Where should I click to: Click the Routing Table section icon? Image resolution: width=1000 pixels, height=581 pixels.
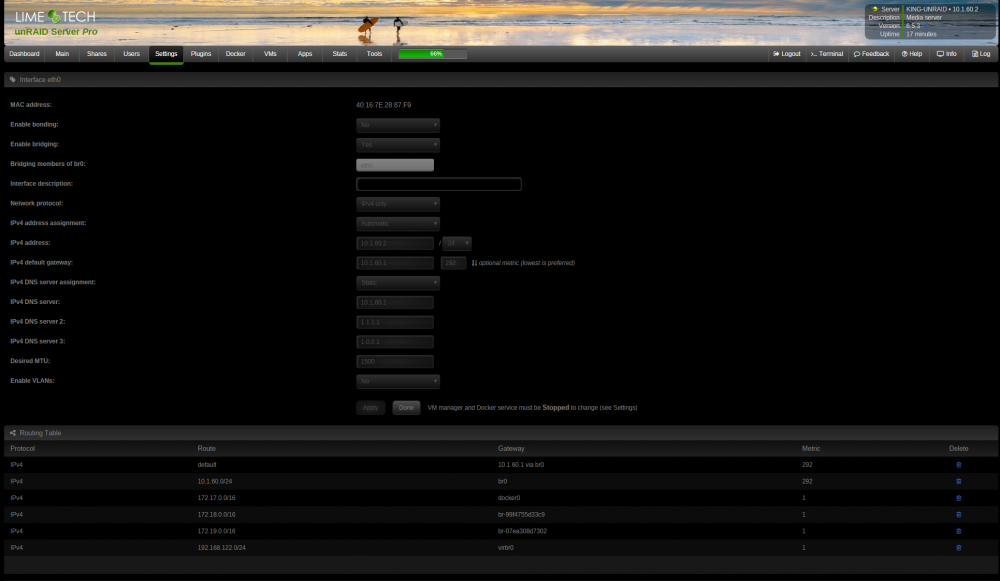click(x=13, y=433)
